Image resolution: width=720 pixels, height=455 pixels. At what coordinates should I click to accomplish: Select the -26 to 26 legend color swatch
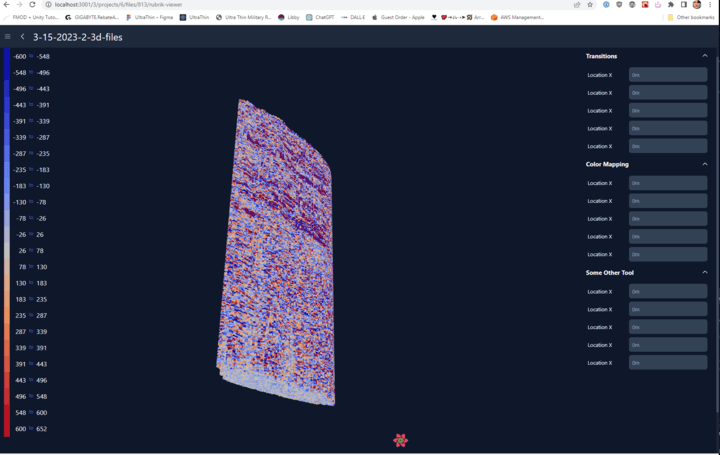6,235
